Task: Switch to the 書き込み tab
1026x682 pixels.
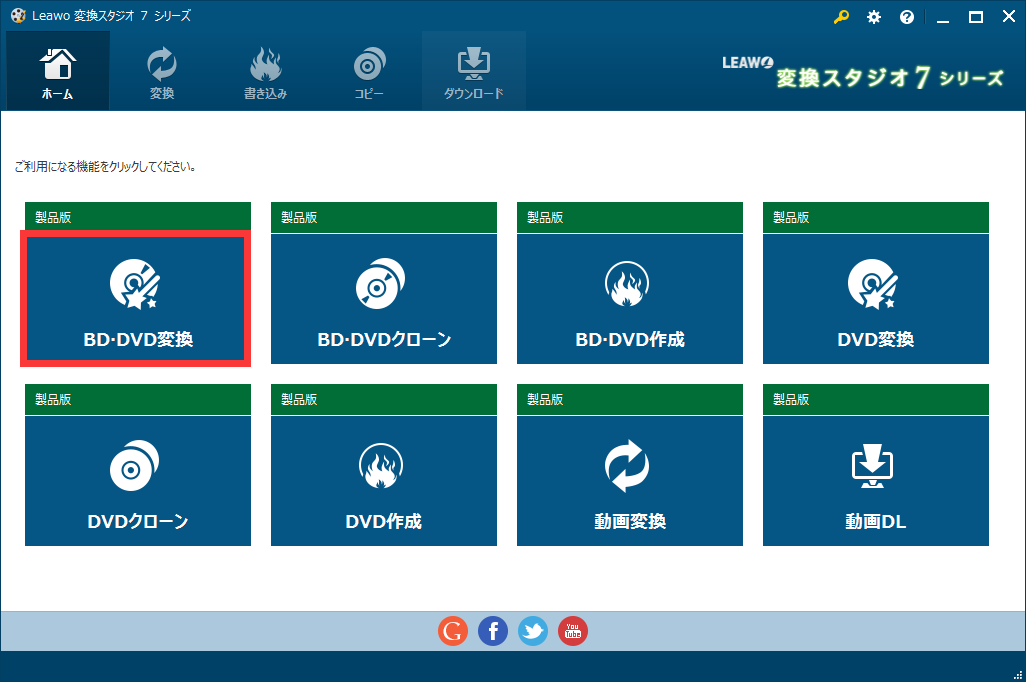Action: (x=265, y=70)
